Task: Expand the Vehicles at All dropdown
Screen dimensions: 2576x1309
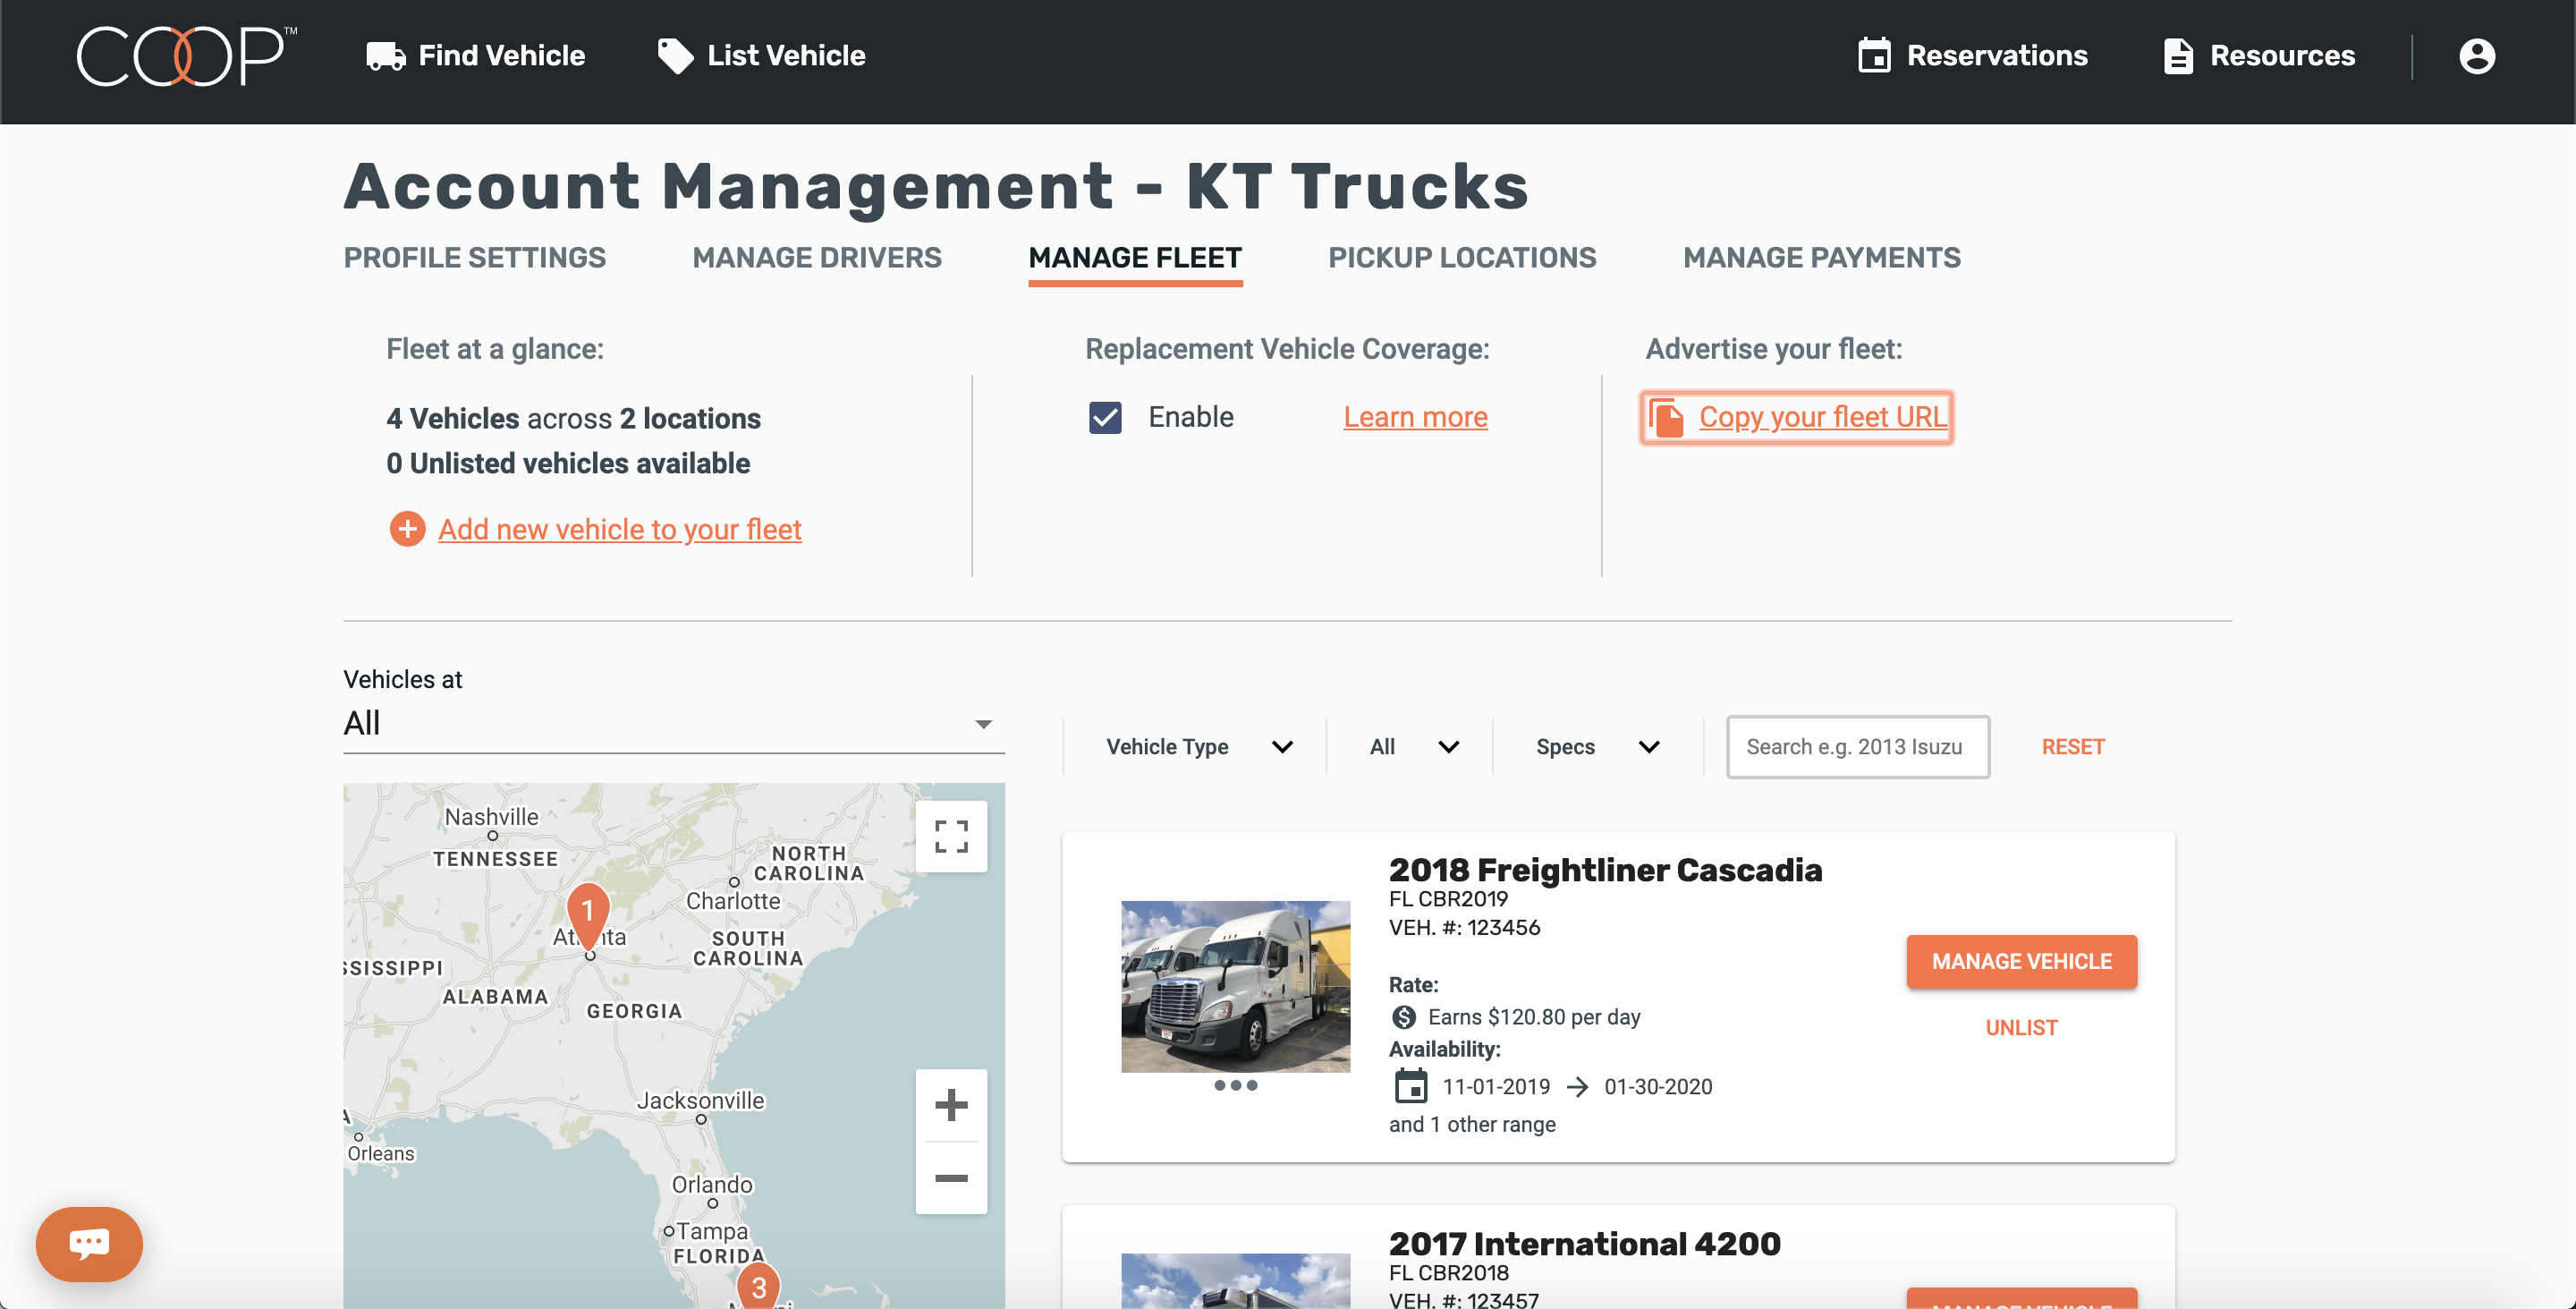Action: click(x=673, y=723)
